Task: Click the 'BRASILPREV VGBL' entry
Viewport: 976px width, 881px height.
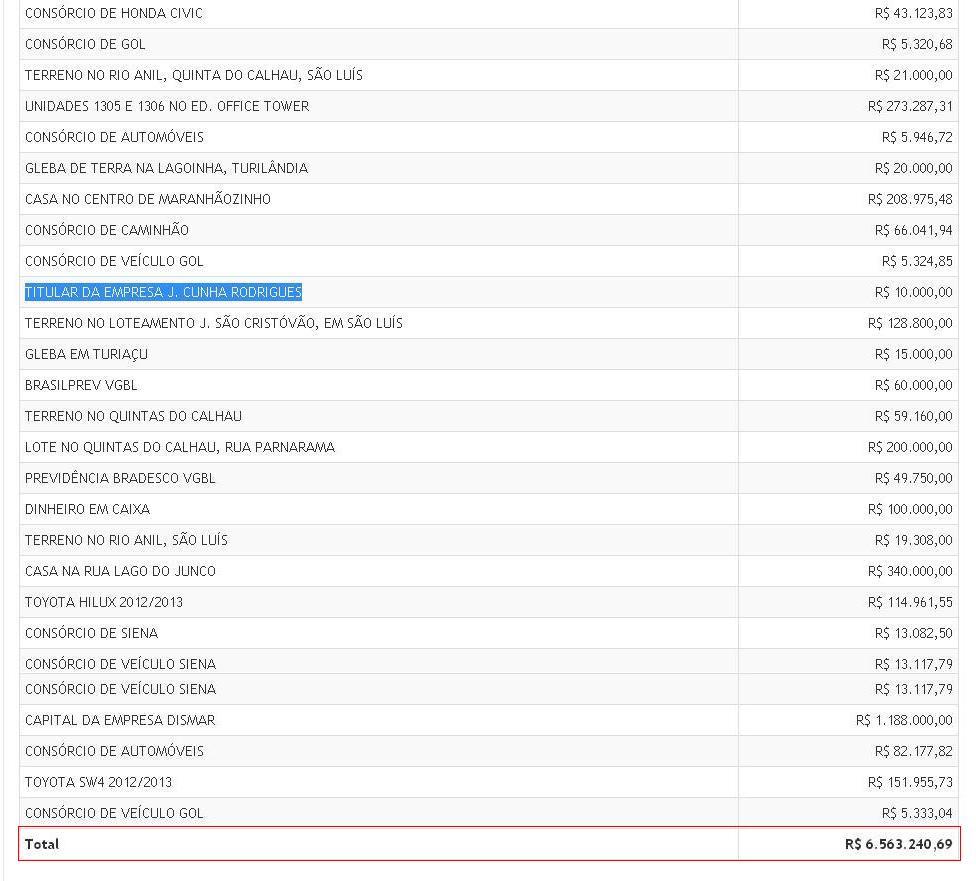Action: point(81,385)
